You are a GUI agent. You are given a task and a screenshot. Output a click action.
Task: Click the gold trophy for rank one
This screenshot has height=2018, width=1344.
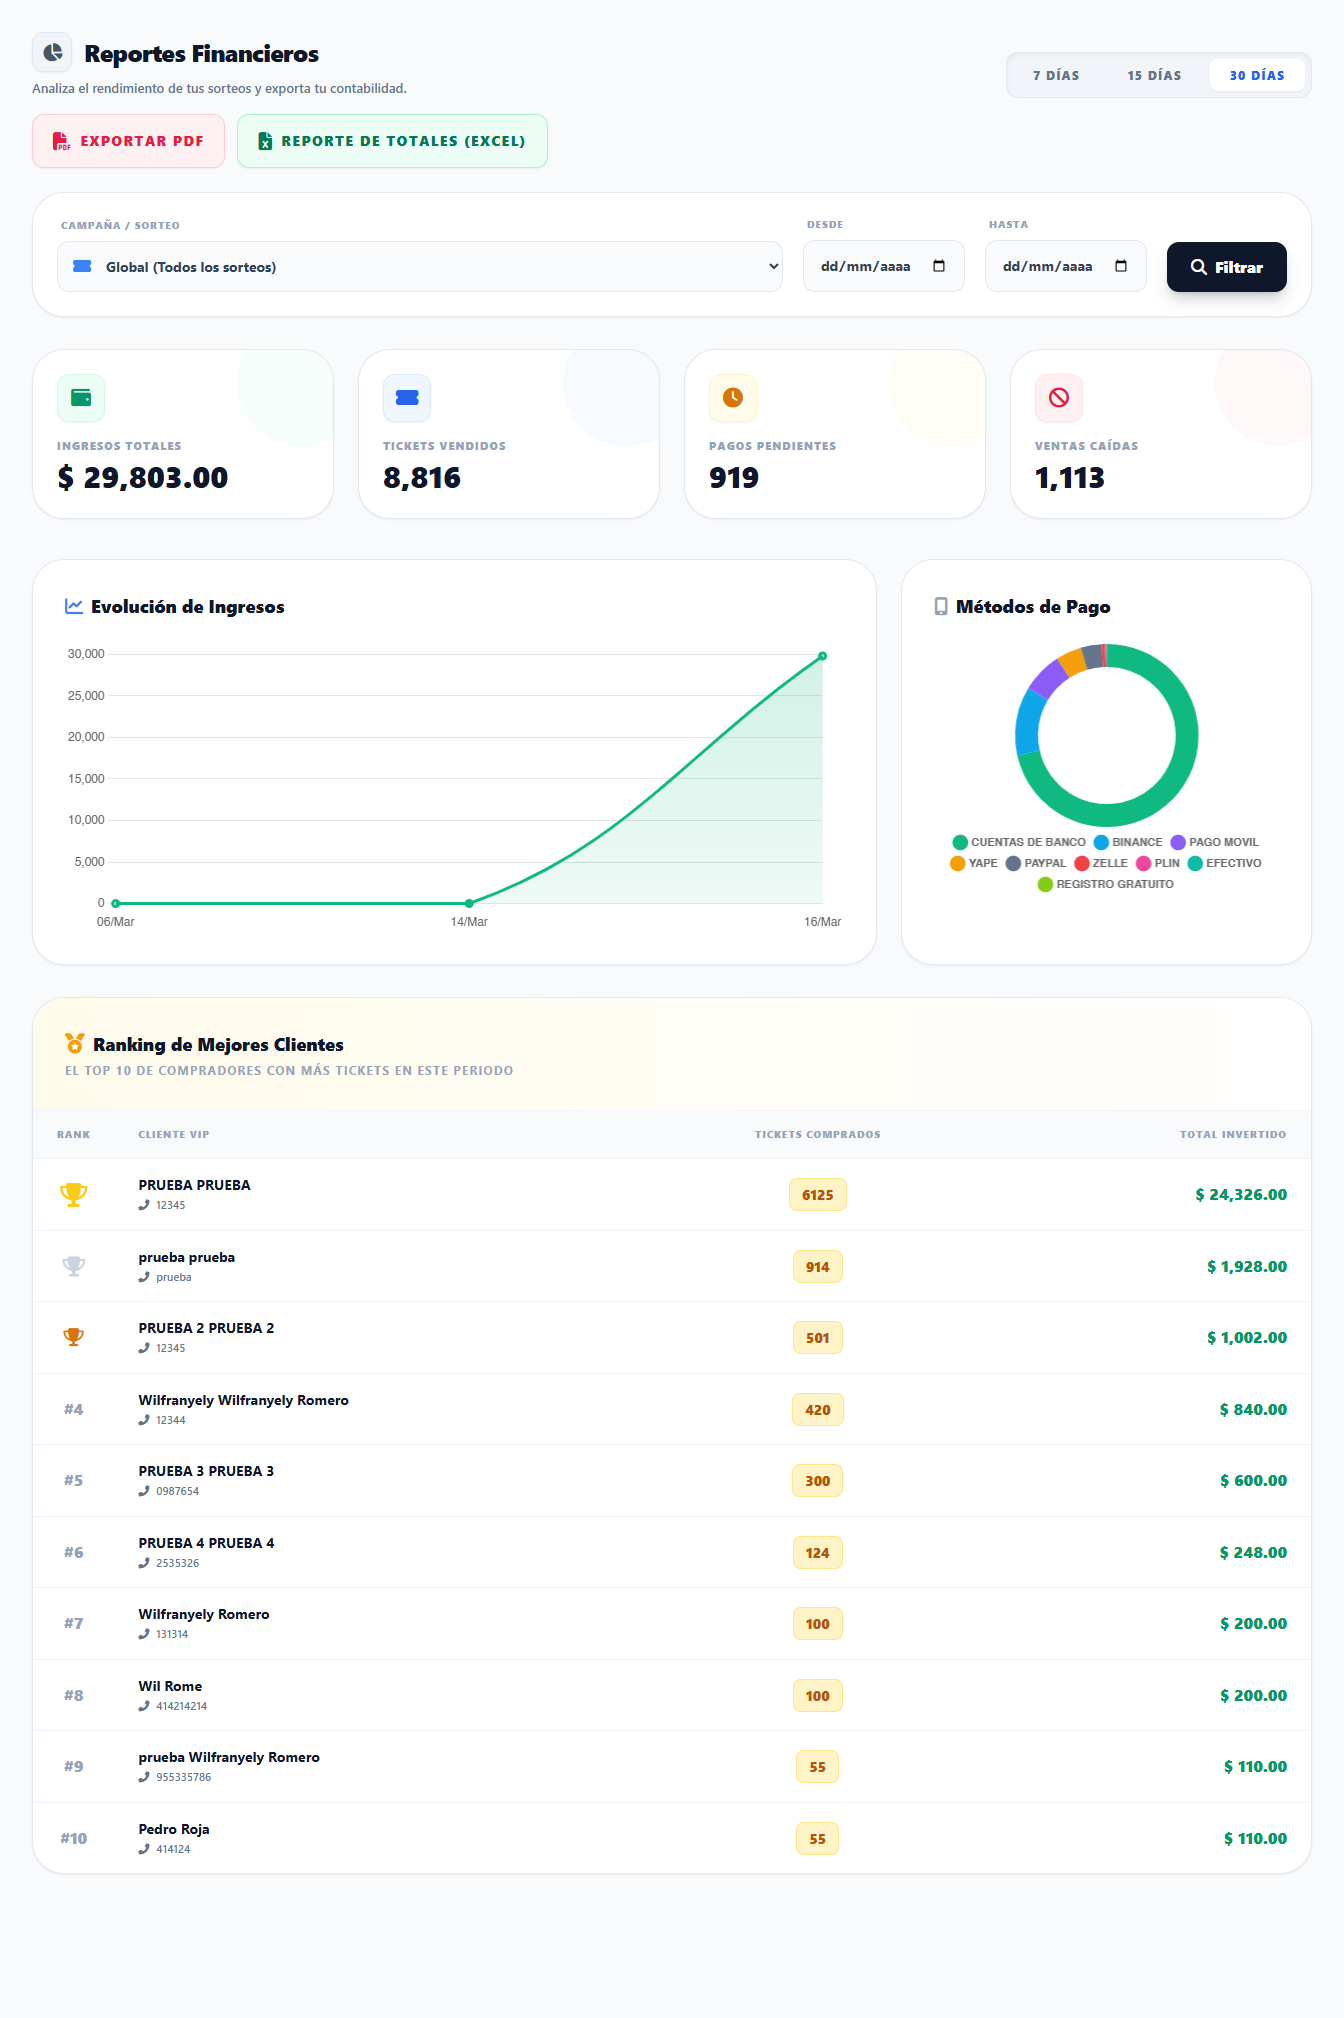pyautogui.click(x=73, y=1195)
